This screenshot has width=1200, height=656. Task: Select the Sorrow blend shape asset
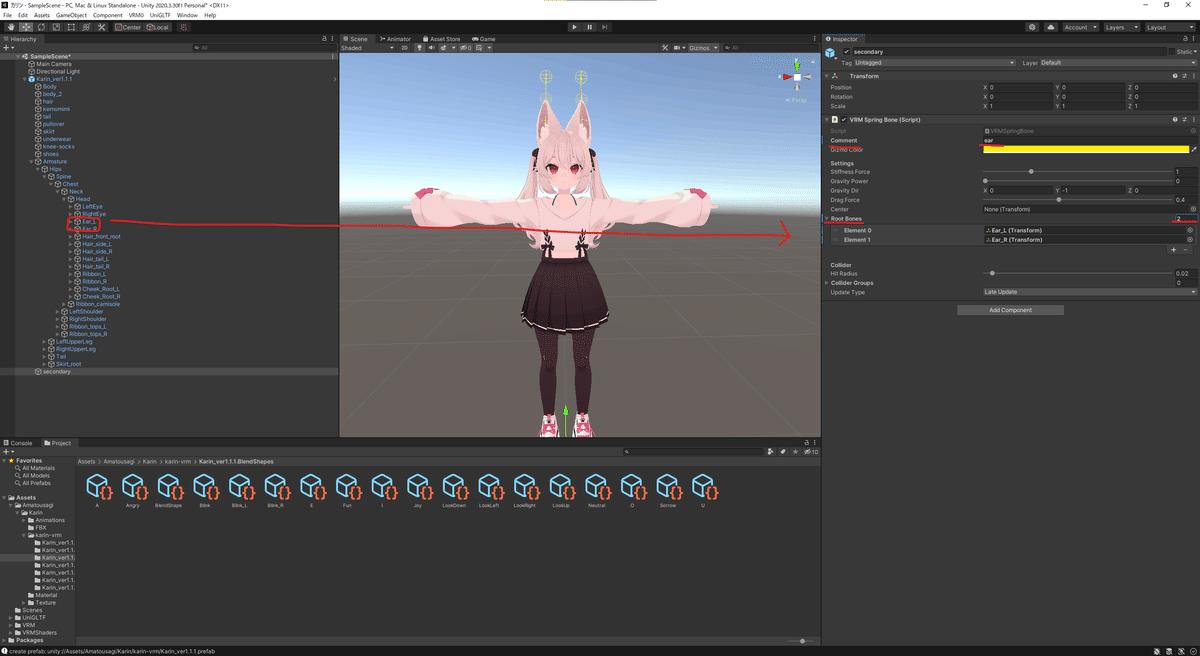pos(668,490)
